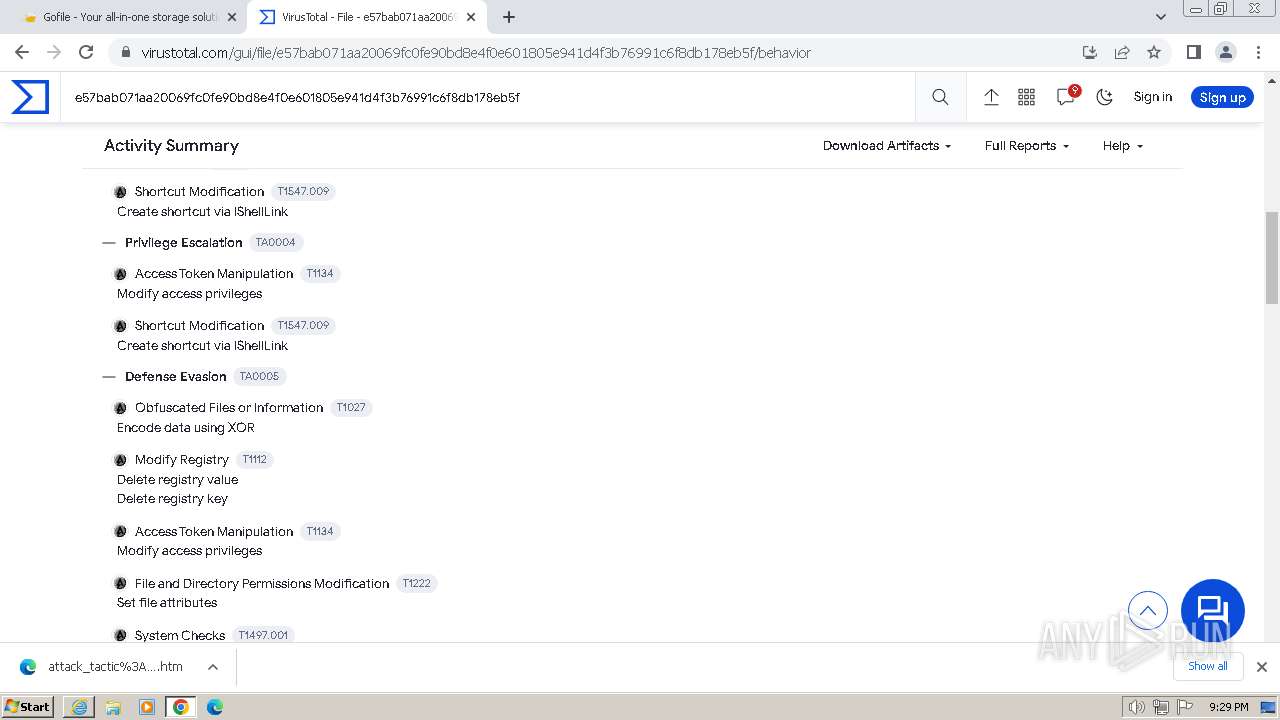Open the Help dropdown
The width and height of the screenshot is (1280, 720).
pyautogui.click(x=1122, y=146)
